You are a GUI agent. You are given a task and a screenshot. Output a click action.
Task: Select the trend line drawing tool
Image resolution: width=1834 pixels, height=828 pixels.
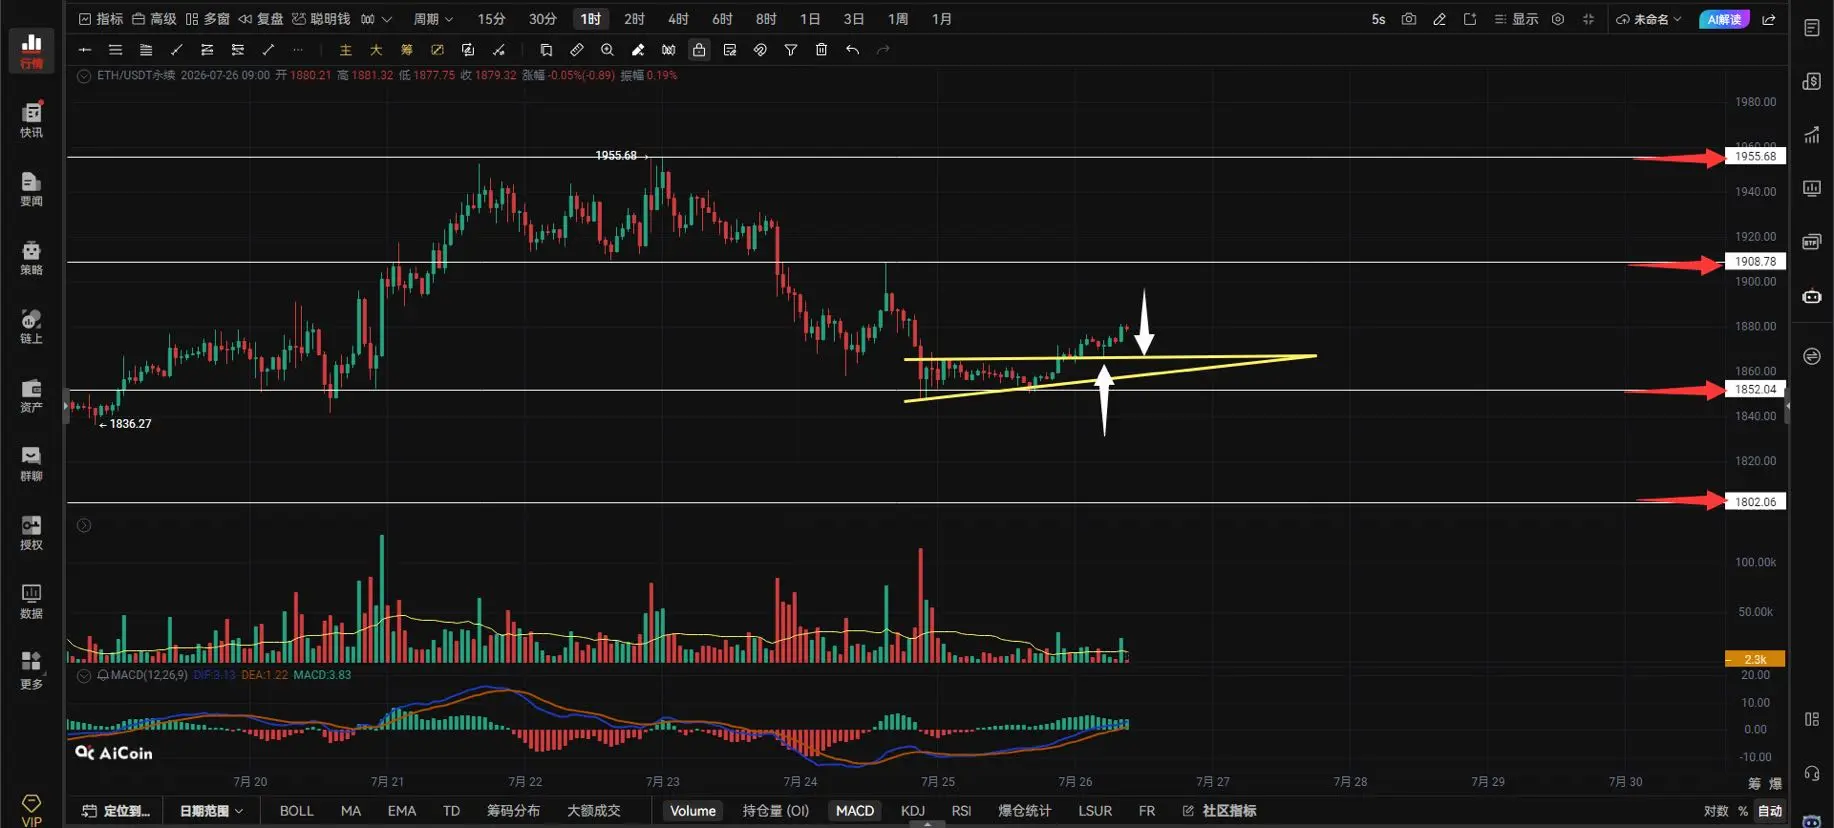tap(177, 50)
